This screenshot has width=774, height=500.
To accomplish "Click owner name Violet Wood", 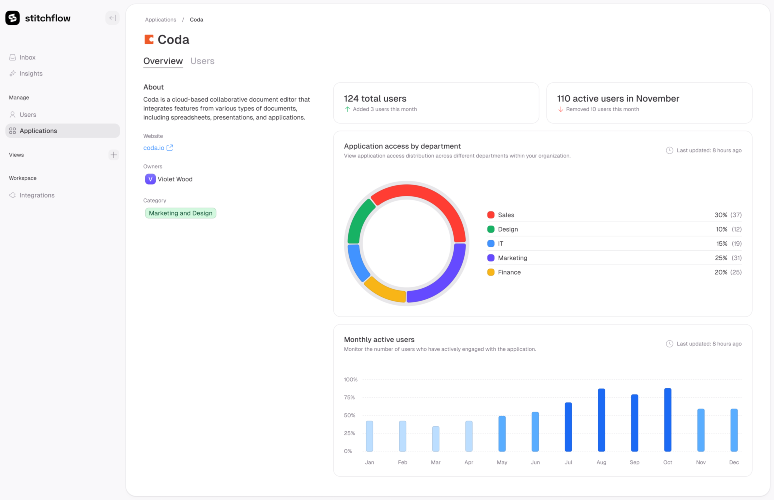I will coord(175,179).
